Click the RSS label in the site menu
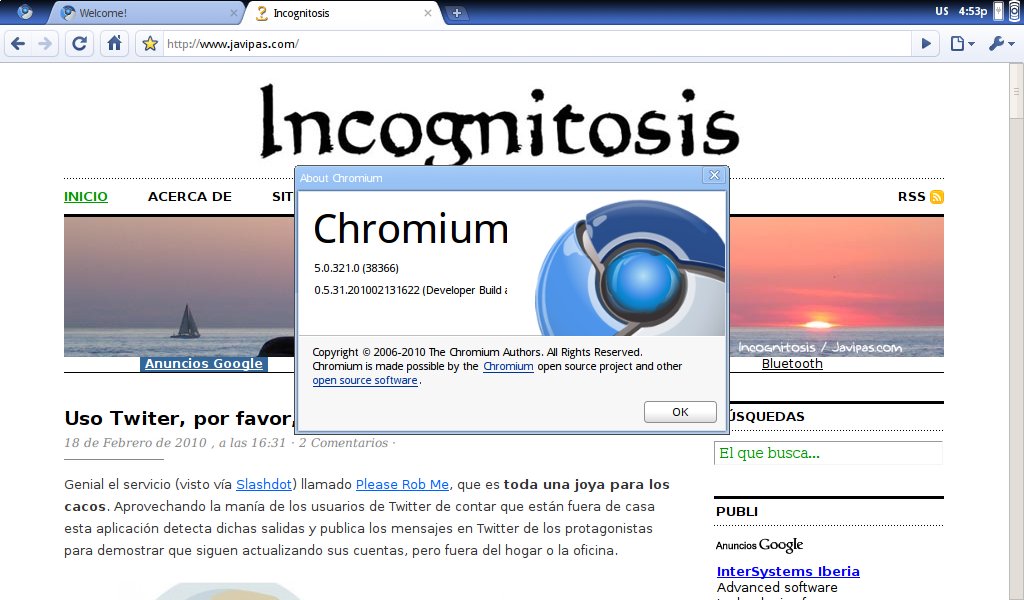The width and height of the screenshot is (1024, 600). (911, 197)
